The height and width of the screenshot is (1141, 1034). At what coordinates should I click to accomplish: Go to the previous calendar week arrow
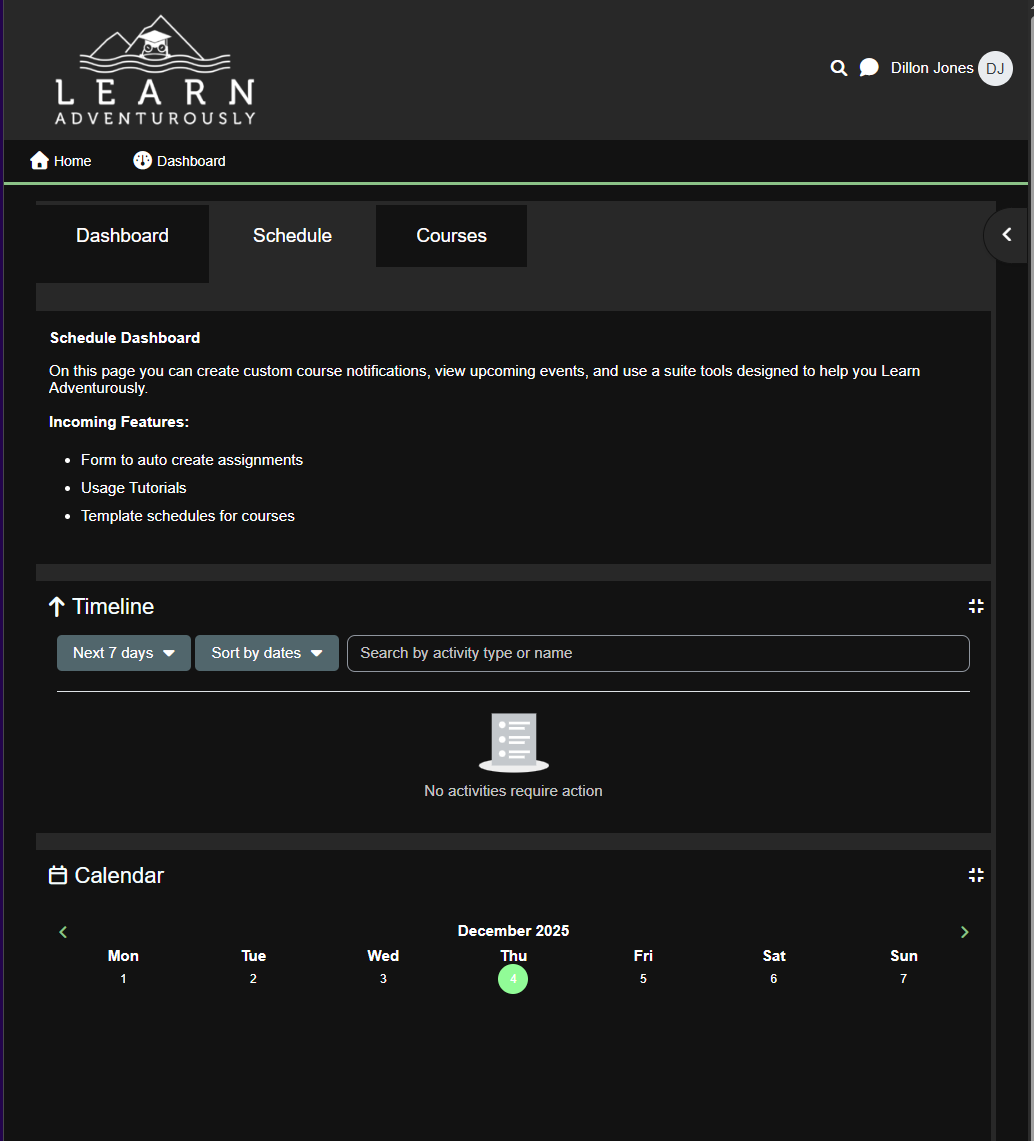coord(63,932)
